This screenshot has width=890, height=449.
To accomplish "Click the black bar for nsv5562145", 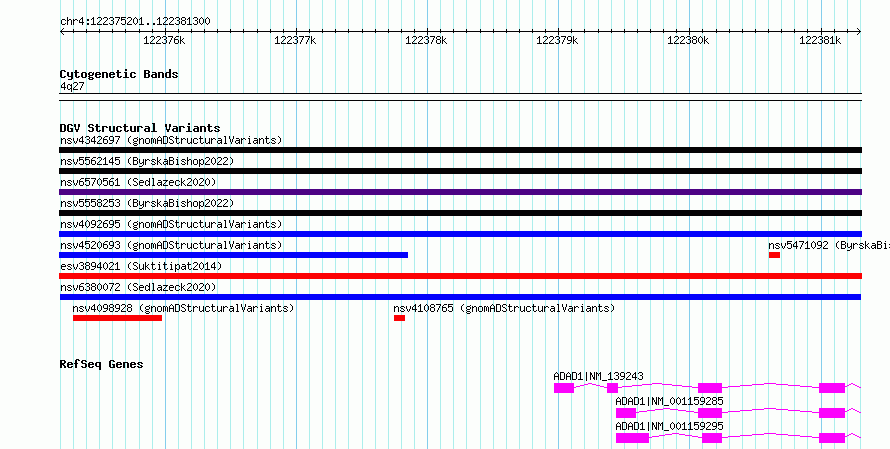I will point(460,171).
